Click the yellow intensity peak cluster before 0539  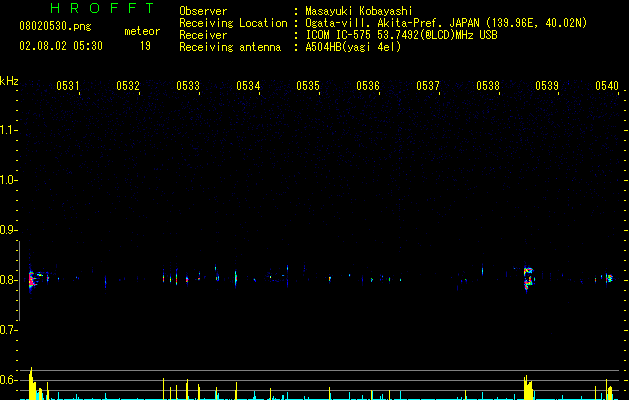(528, 388)
